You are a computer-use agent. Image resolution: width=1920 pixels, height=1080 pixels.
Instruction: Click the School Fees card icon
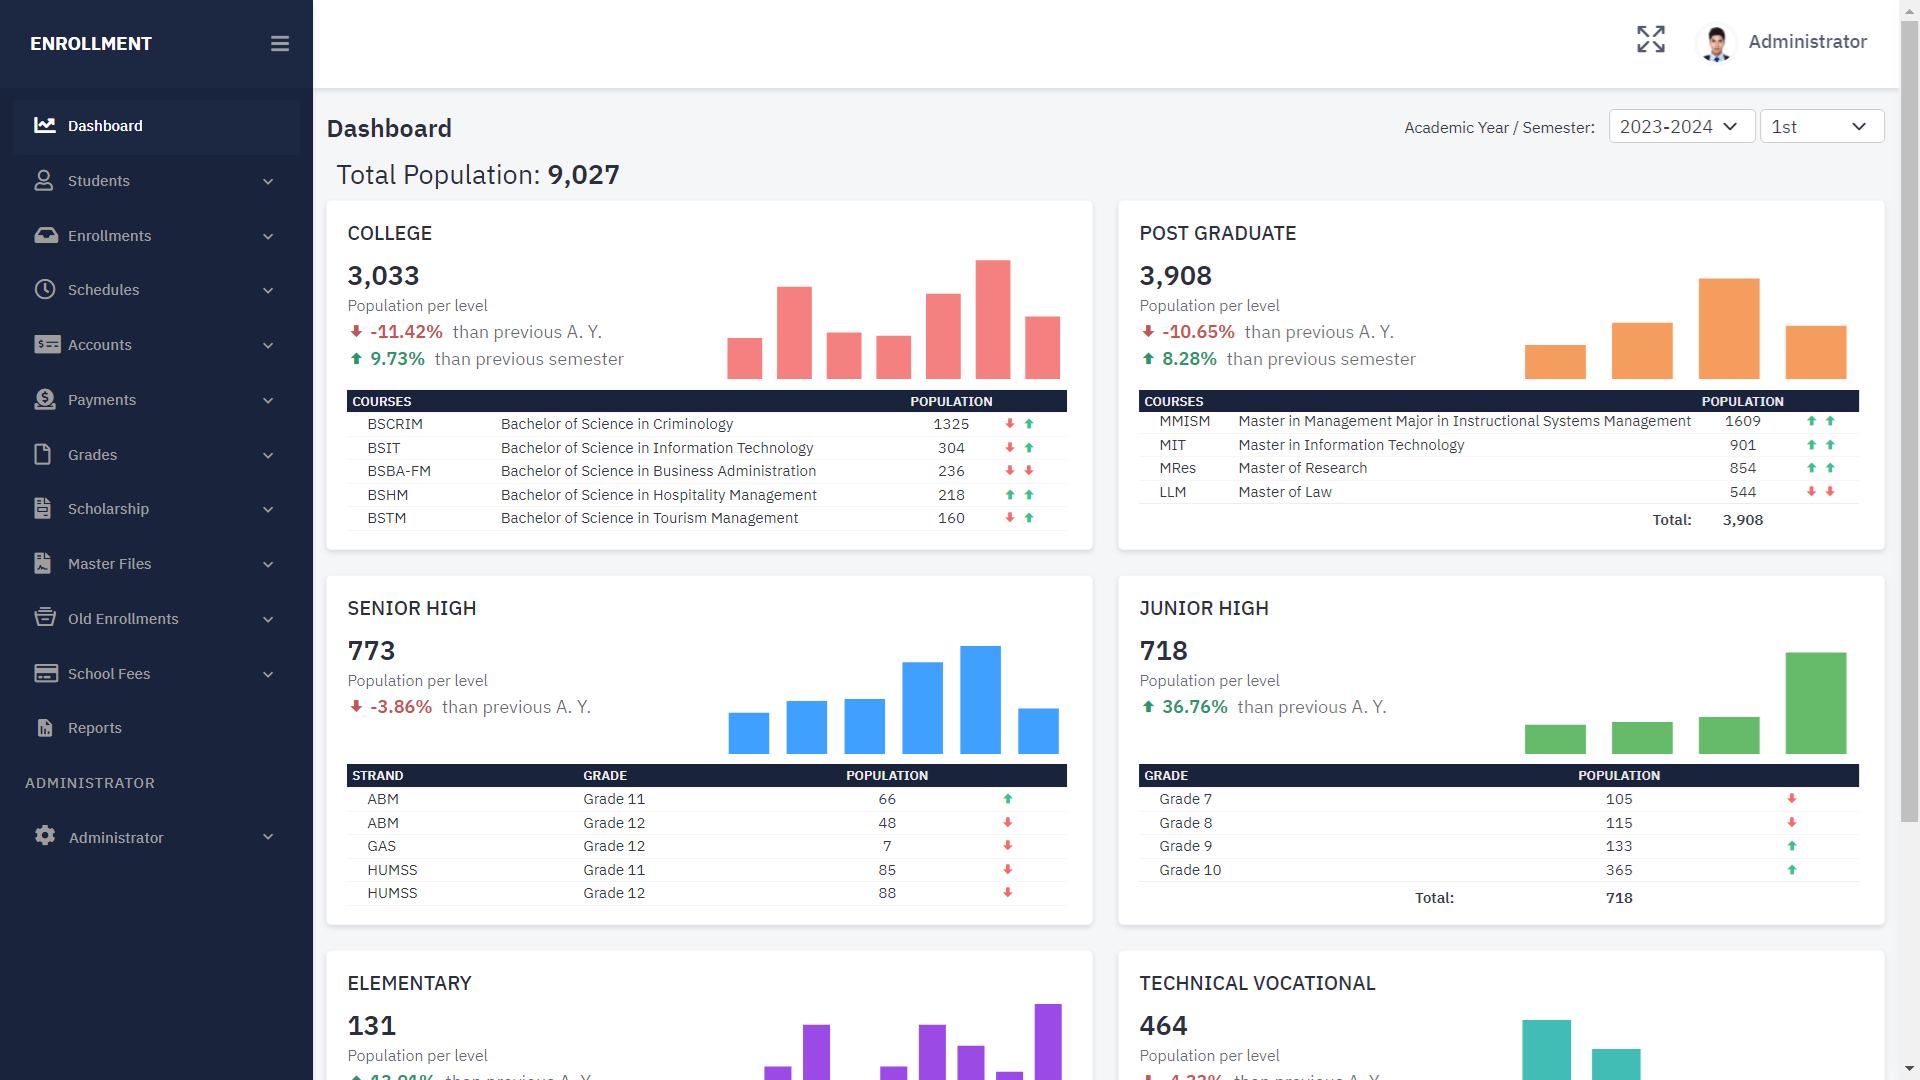(x=46, y=674)
